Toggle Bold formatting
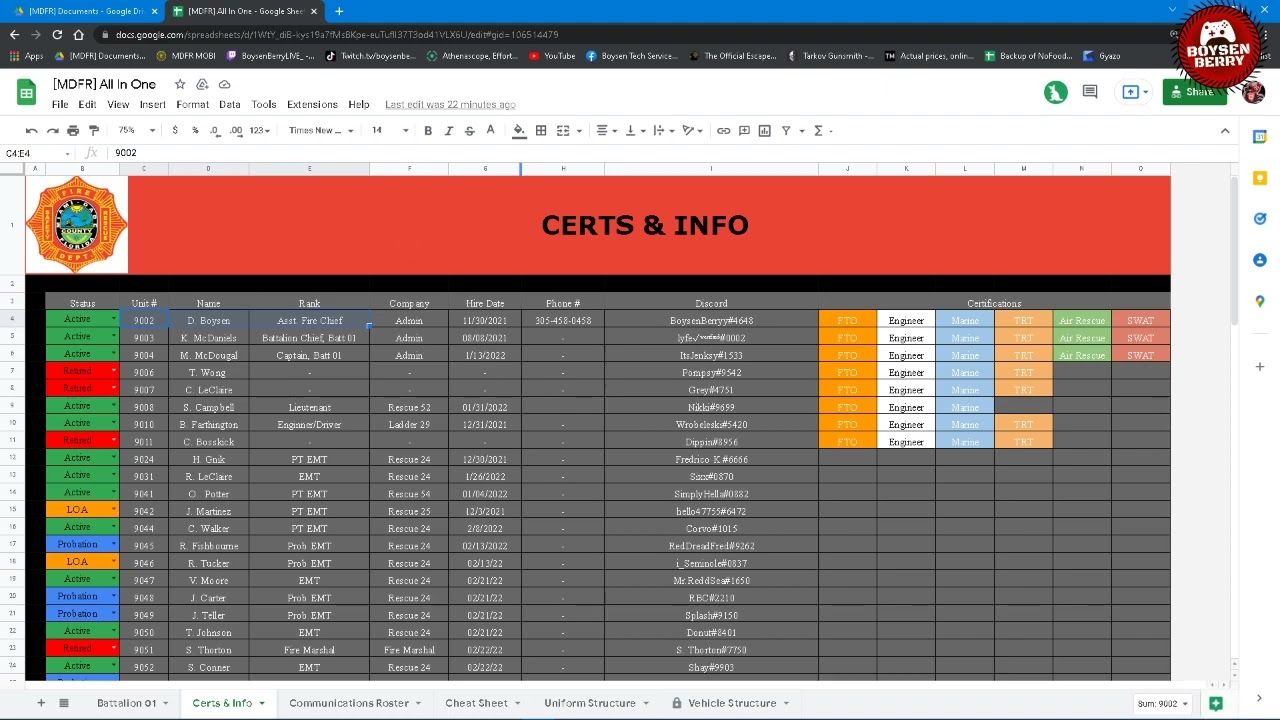This screenshot has height=720, width=1280. pos(428,131)
